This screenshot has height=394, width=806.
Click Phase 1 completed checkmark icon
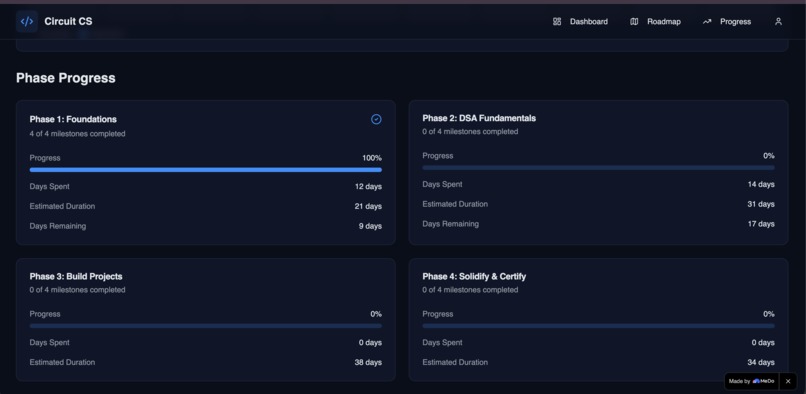[376, 119]
